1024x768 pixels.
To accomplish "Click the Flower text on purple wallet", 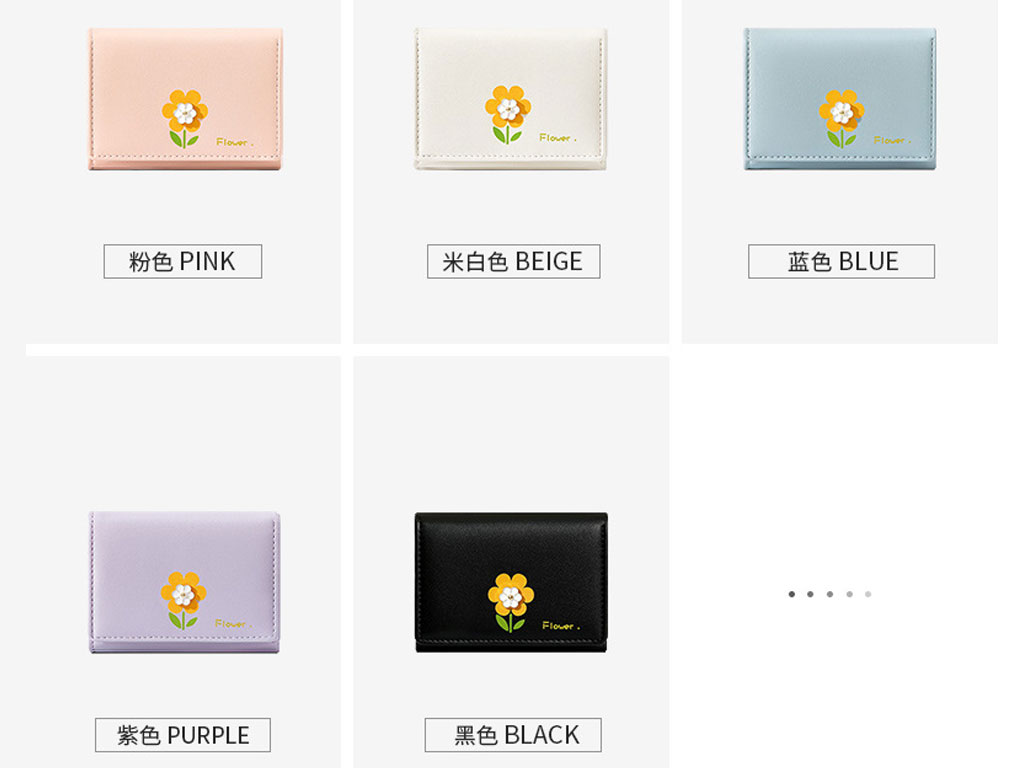I will pyautogui.click(x=233, y=624).
